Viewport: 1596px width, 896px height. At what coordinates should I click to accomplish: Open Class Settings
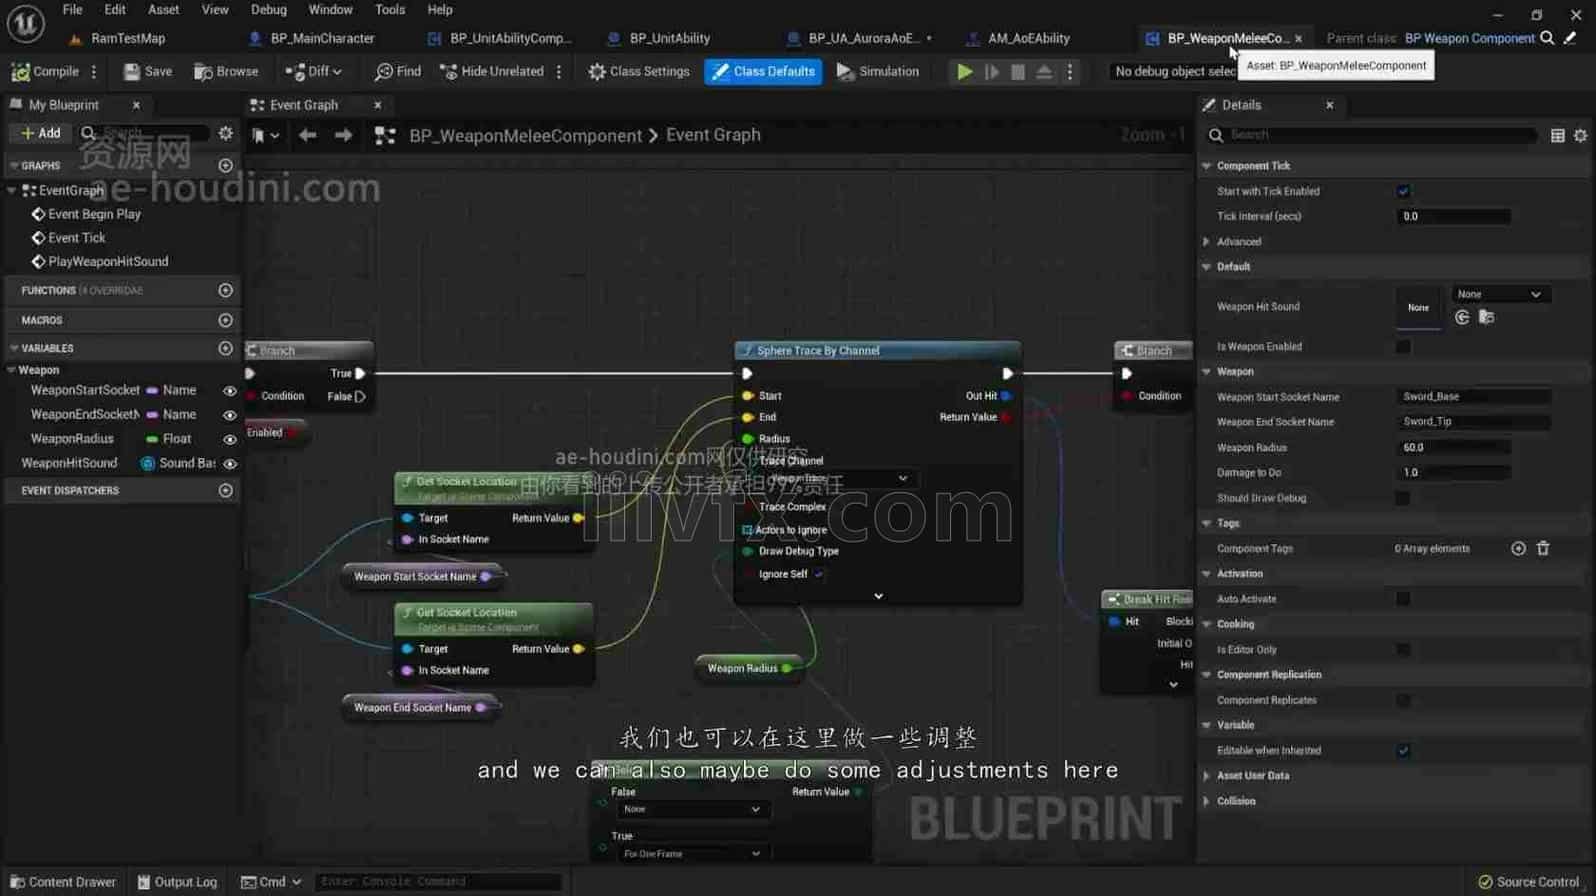point(639,71)
